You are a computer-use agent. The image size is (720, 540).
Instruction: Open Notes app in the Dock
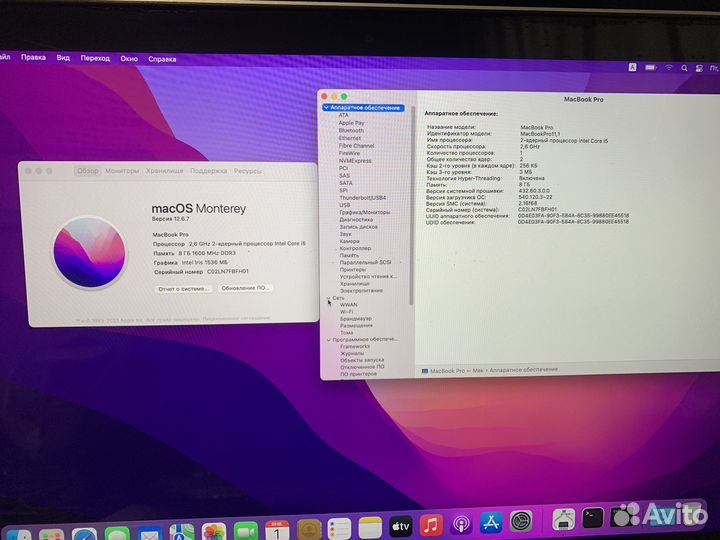click(370, 527)
